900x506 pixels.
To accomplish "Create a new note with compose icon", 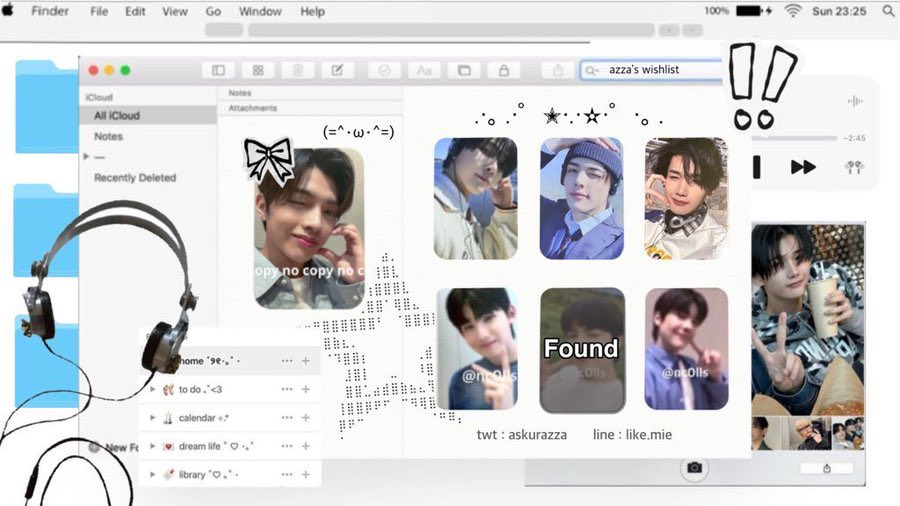I will (337, 70).
